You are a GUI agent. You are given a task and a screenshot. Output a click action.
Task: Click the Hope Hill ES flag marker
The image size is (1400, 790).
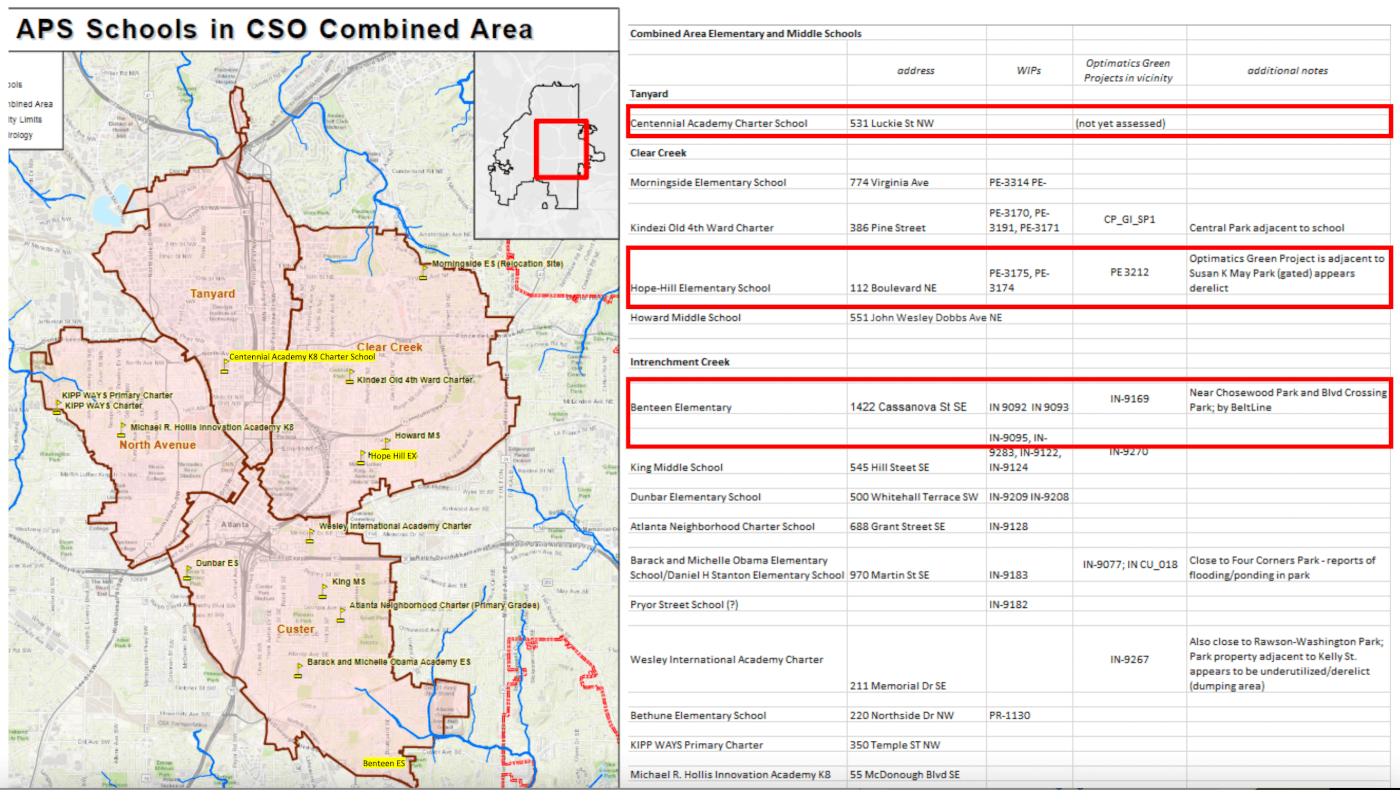point(363,458)
